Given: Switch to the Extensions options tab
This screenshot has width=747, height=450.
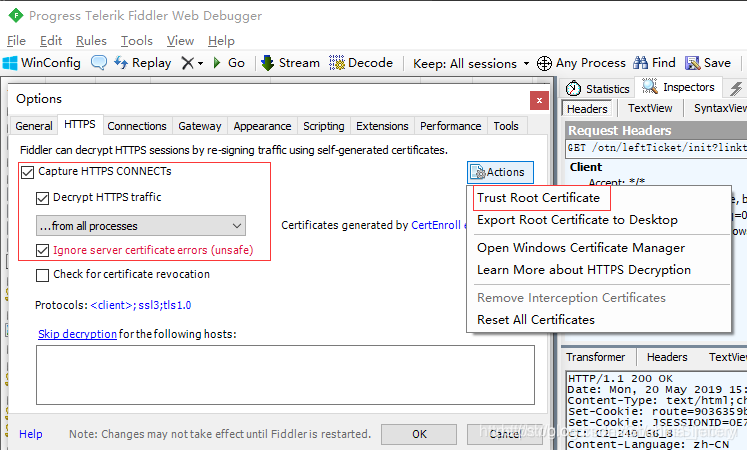Looking at the screenshot, I should tap(382, 126).
